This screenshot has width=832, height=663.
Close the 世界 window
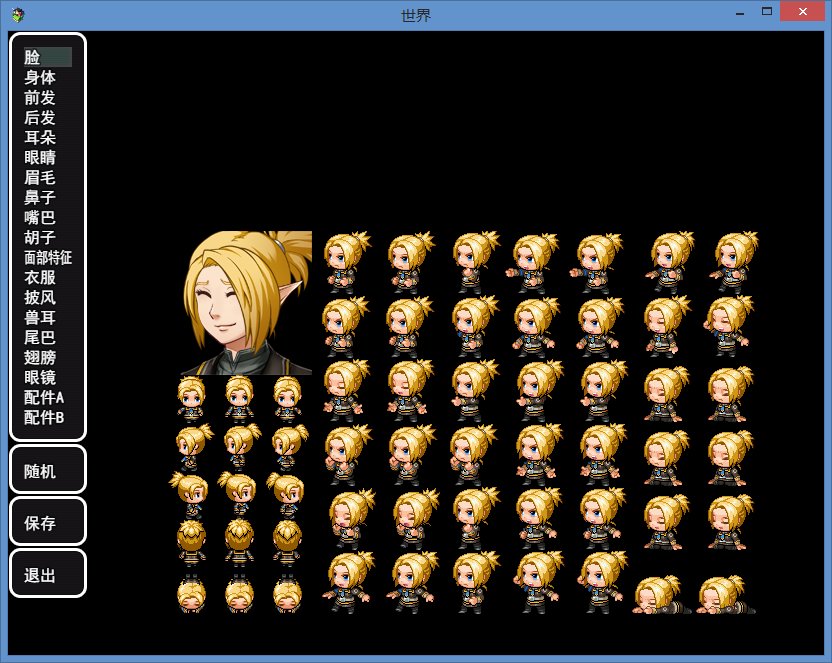tap(802, 12)
